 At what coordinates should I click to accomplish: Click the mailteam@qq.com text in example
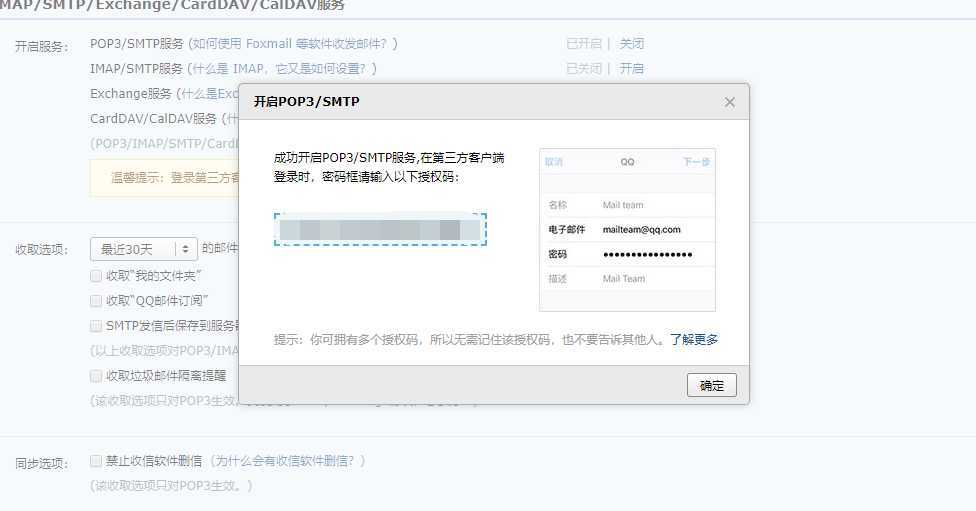(642, 230)
